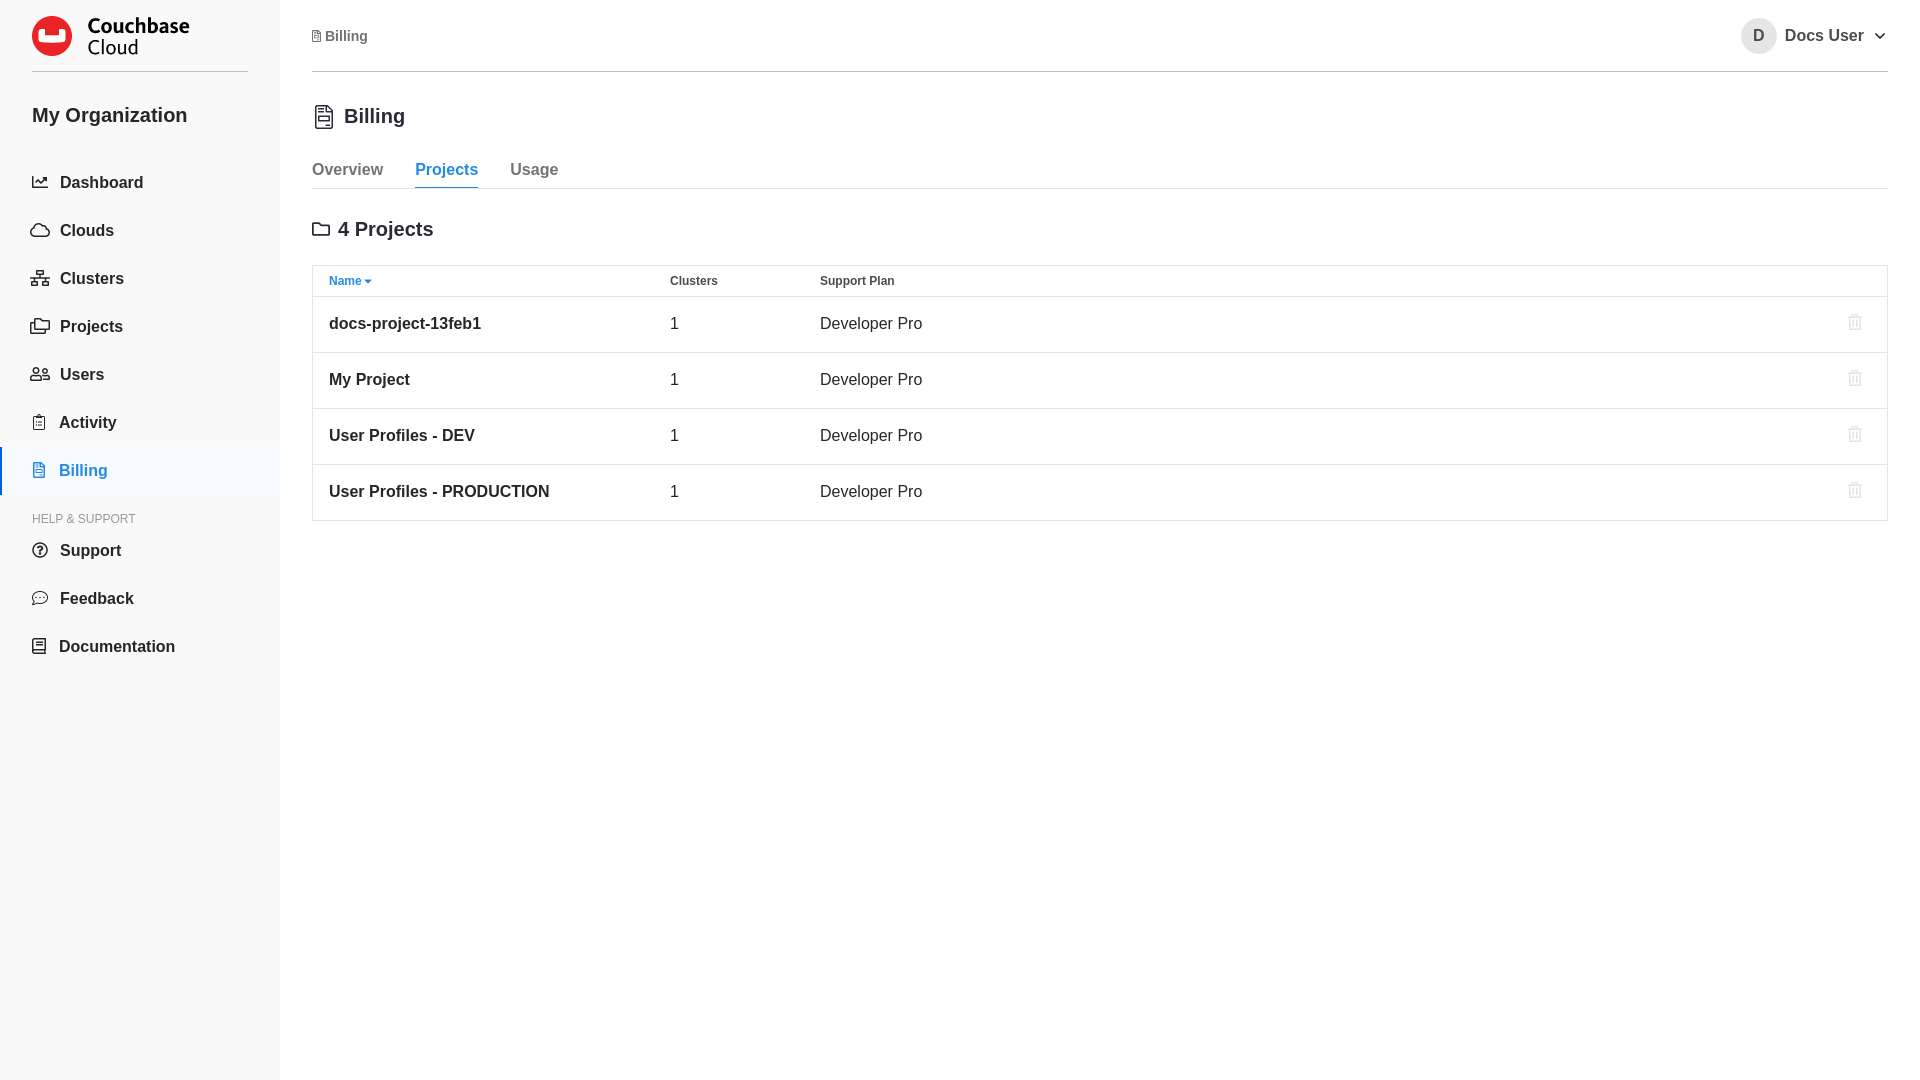
Task: Open the Usage tab
Action: 534,169
